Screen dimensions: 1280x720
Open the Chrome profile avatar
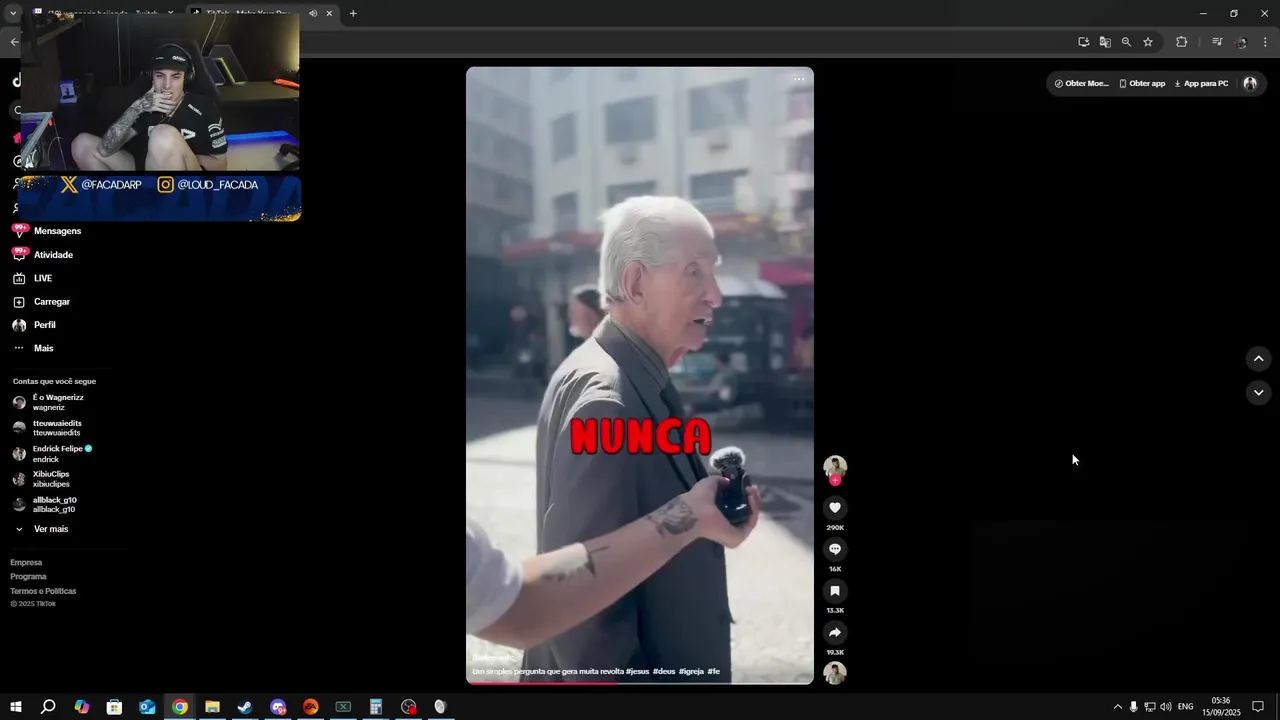coord(1241,42)
